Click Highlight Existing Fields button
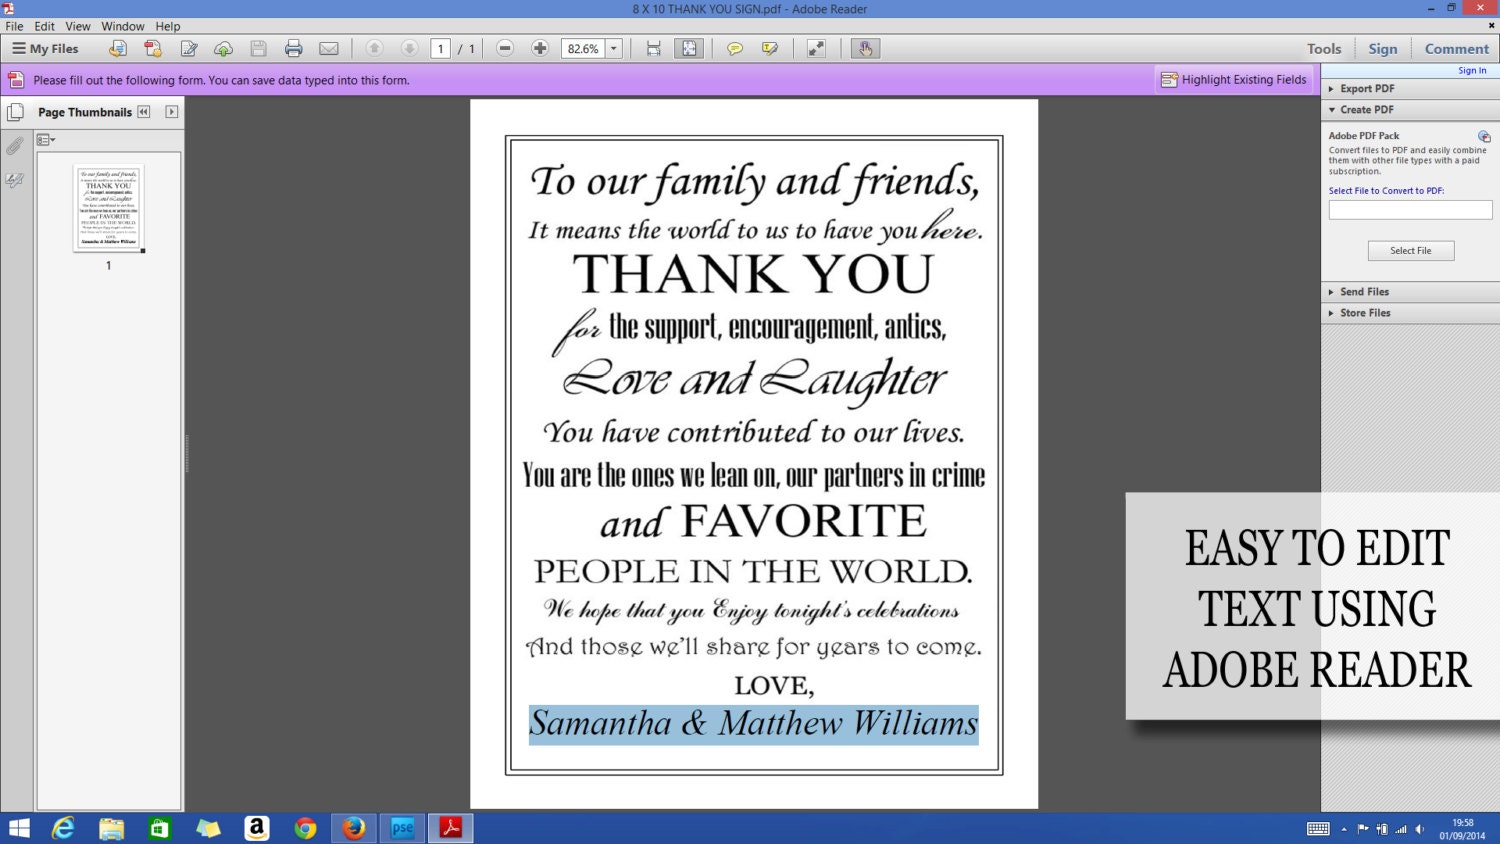The width and height of the screenshot is (1500, 844). [1234, 80]
